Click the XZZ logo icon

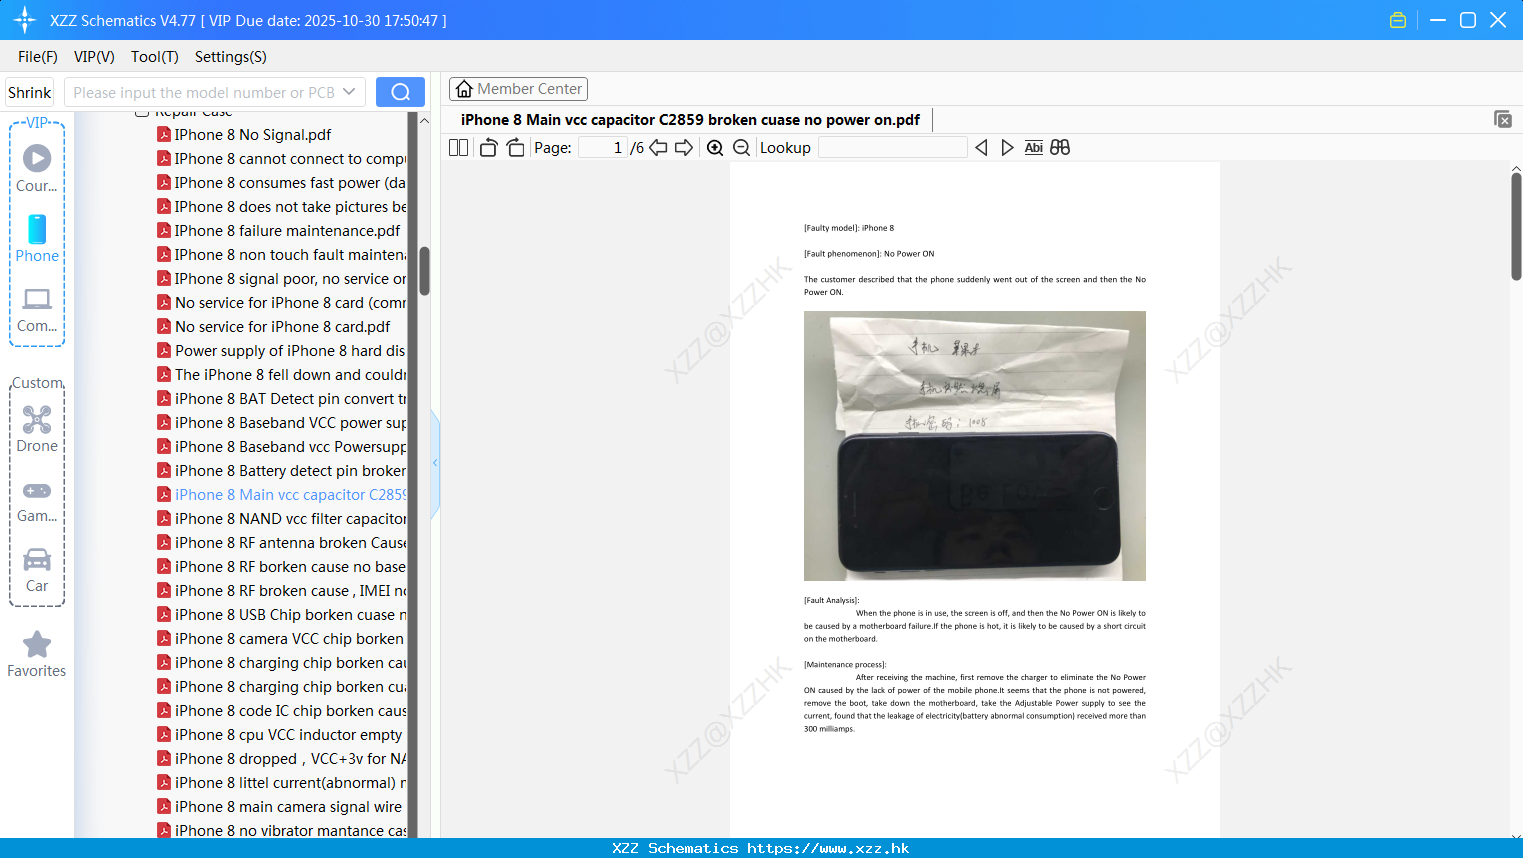click(25, 20)
